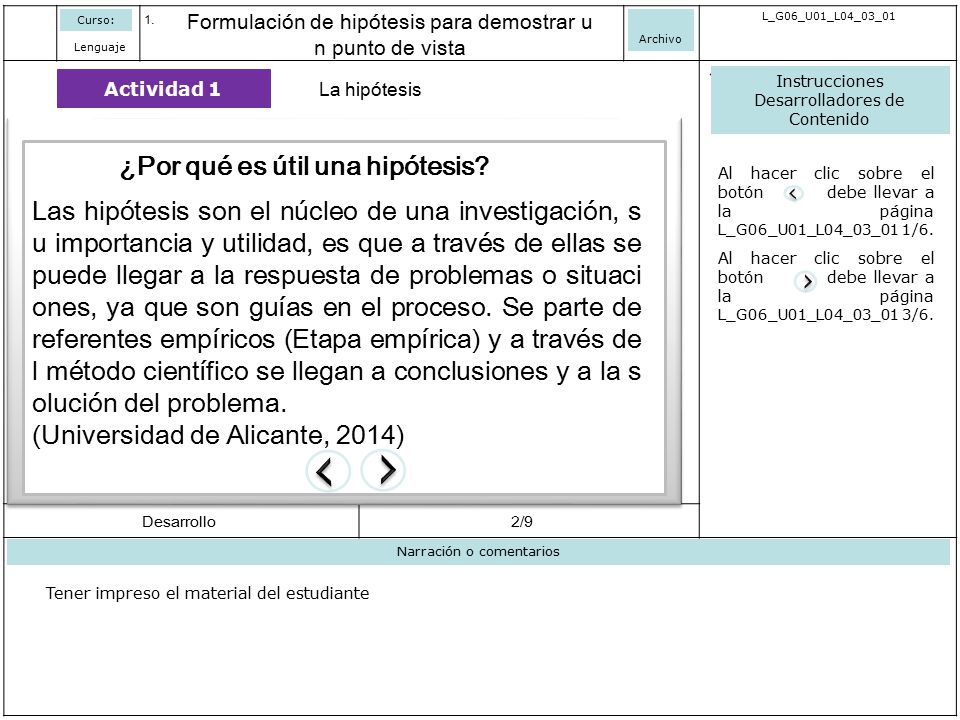Click the previous arrow button in the slide
The height and width of the screenshot is (720, 960).
pos(328,471)
